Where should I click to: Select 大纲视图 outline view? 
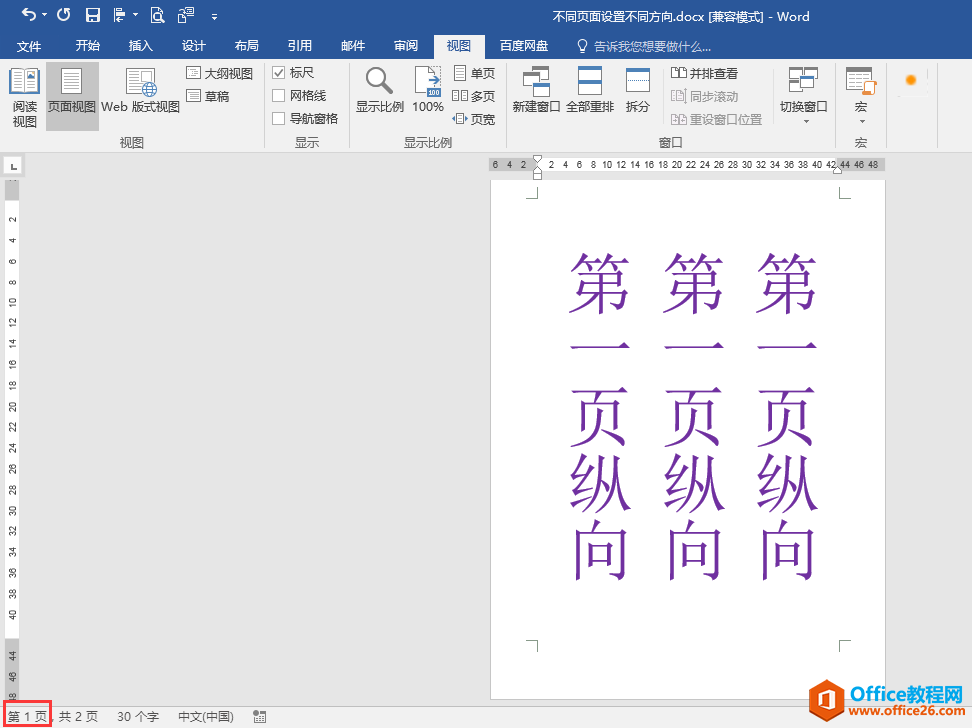pos(220,73)
